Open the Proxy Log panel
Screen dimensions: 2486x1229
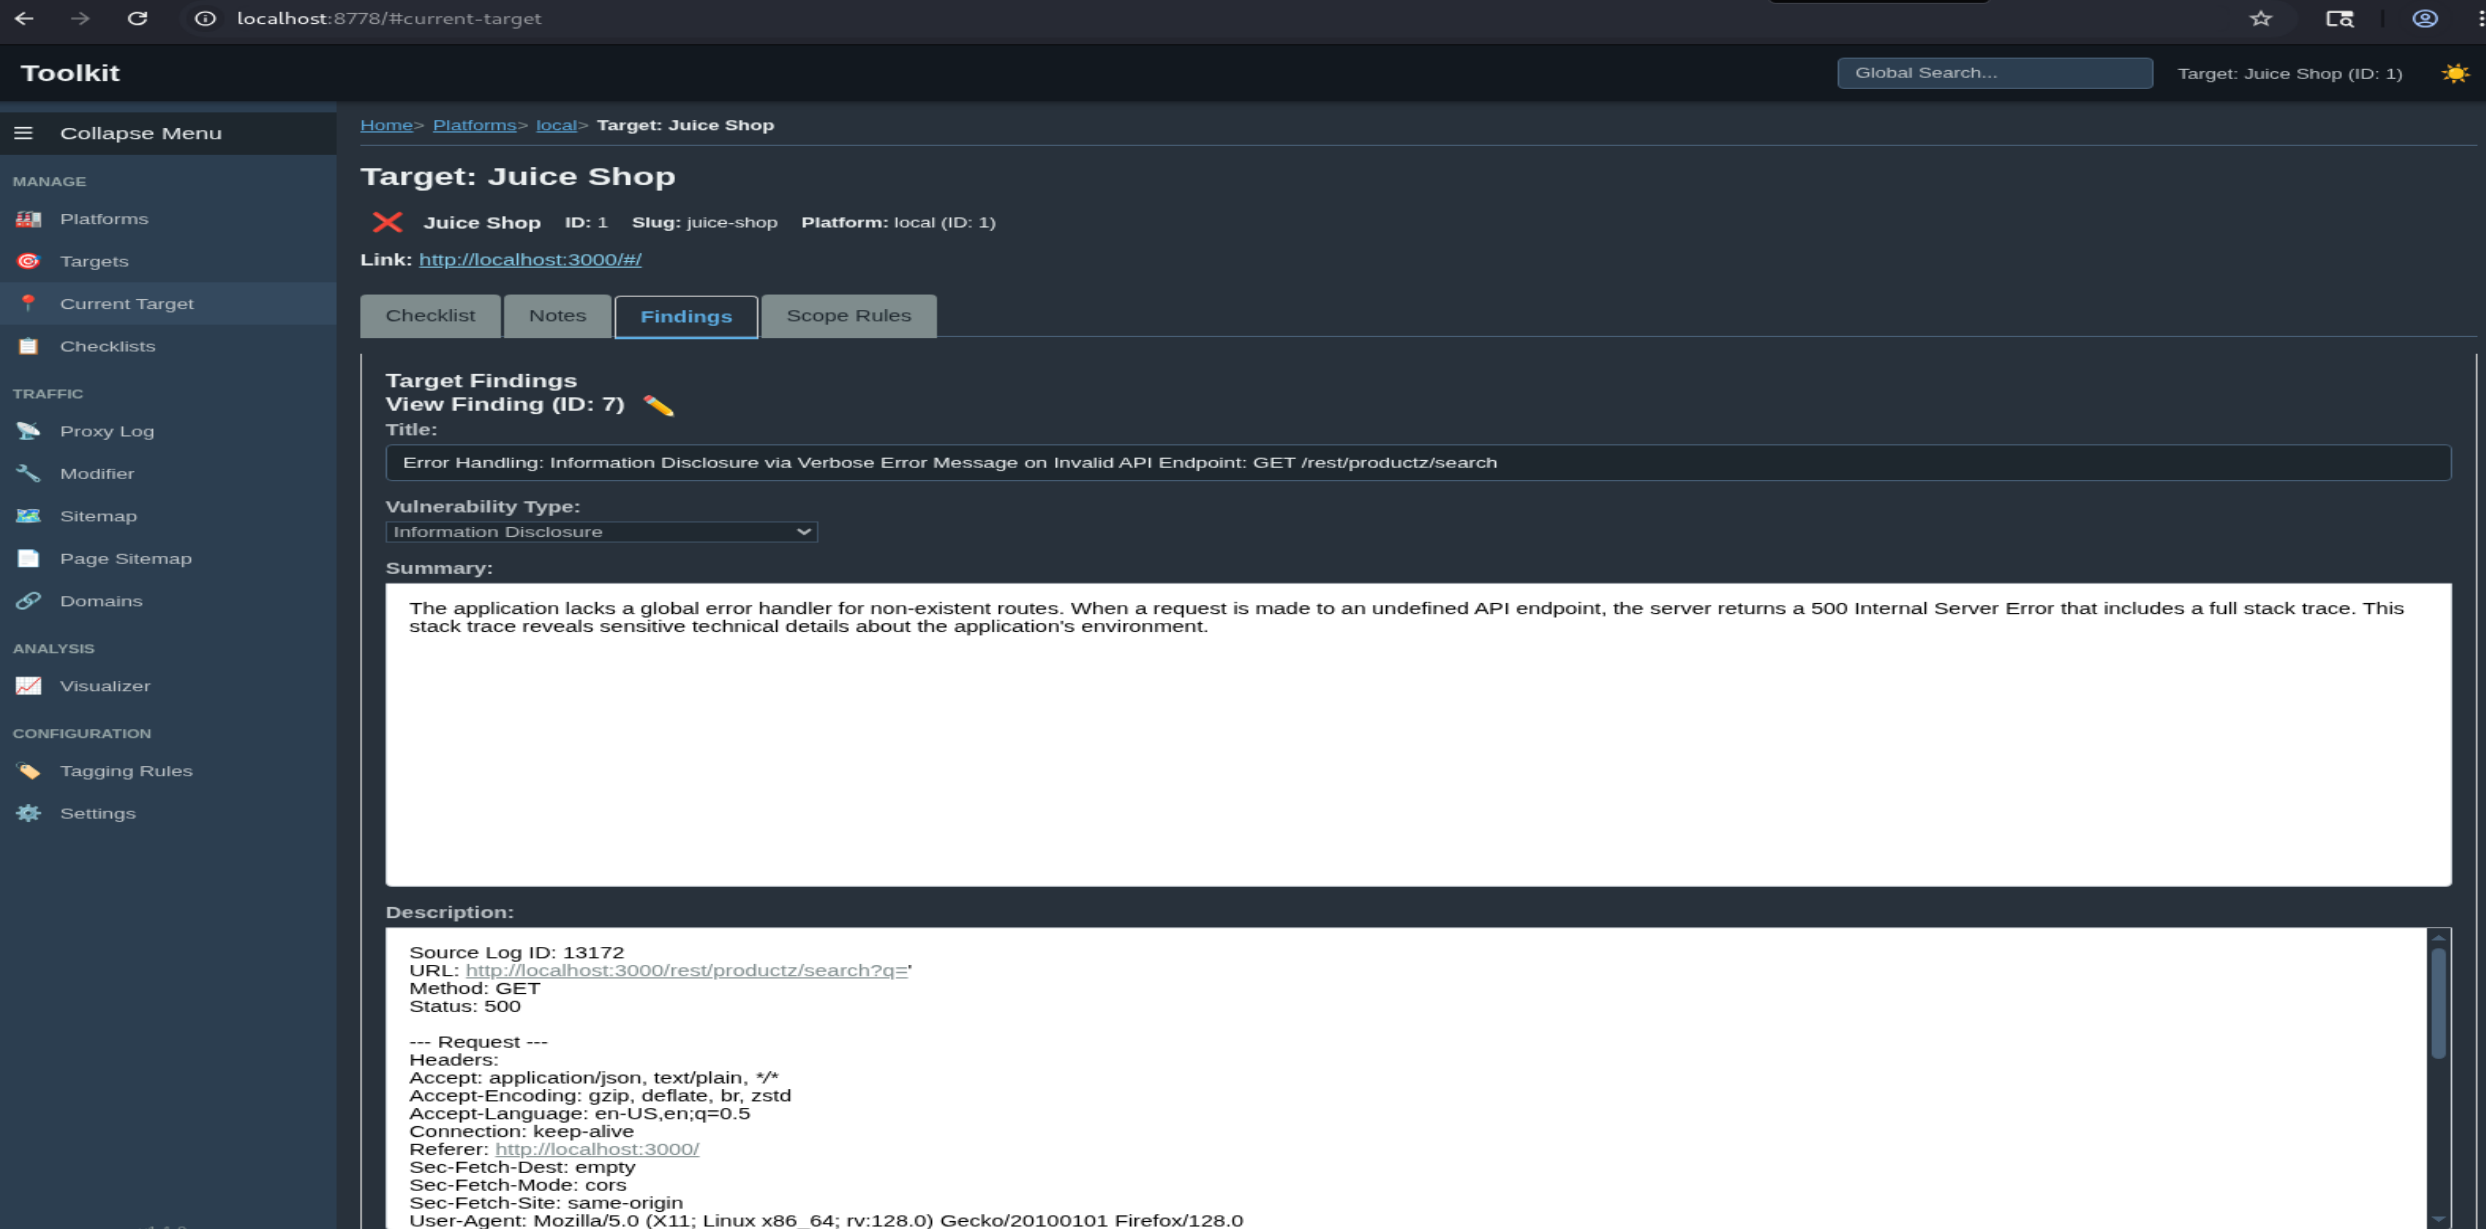pyautogui.click(x=107, y=430)
